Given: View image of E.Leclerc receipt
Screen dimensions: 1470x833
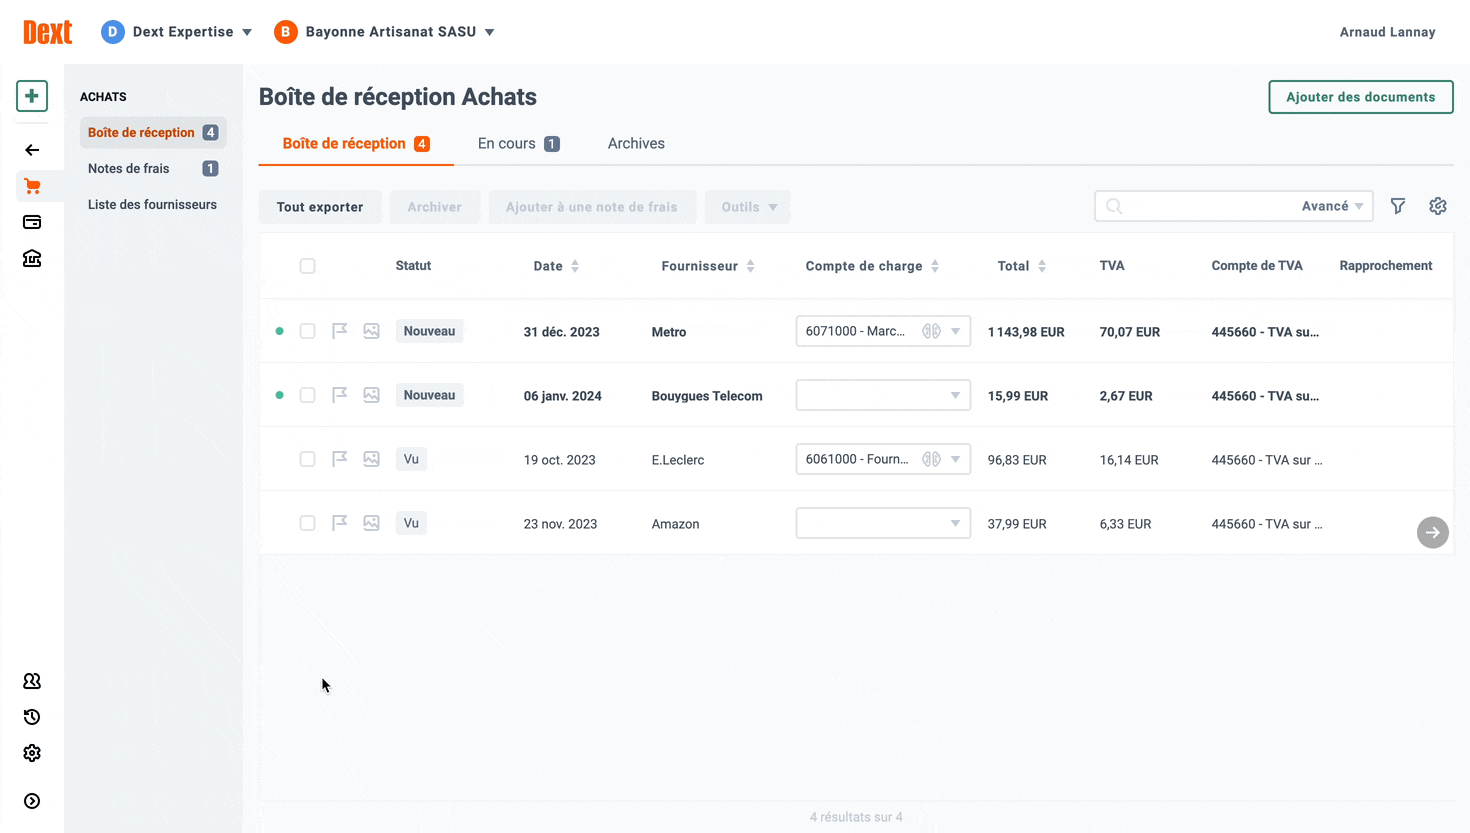Looking at the screenshot, I should pyautogui.click(x=372, y=459).
